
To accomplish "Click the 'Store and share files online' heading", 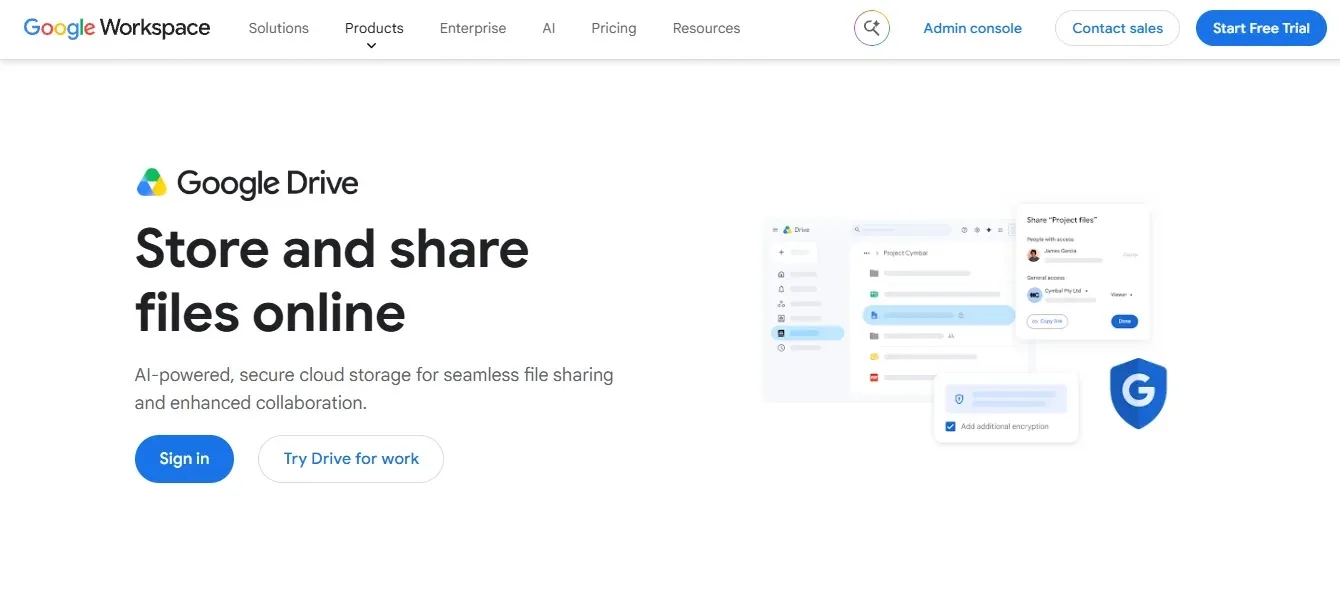I will tap(332, 280).
